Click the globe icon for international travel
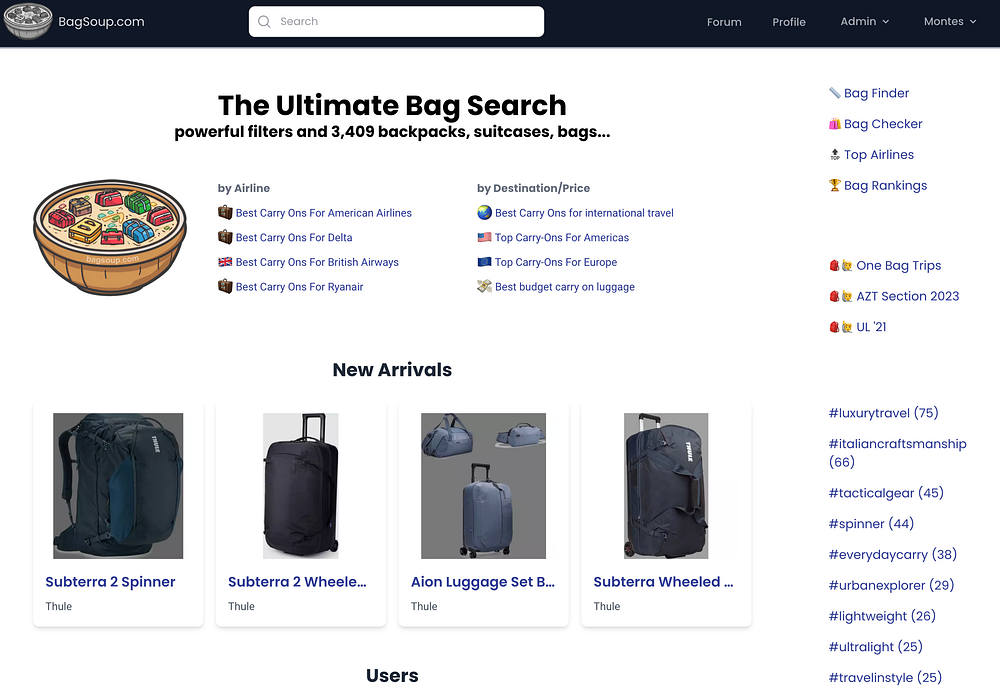This screenshot has height=694, width=1000. pos(484,212)
